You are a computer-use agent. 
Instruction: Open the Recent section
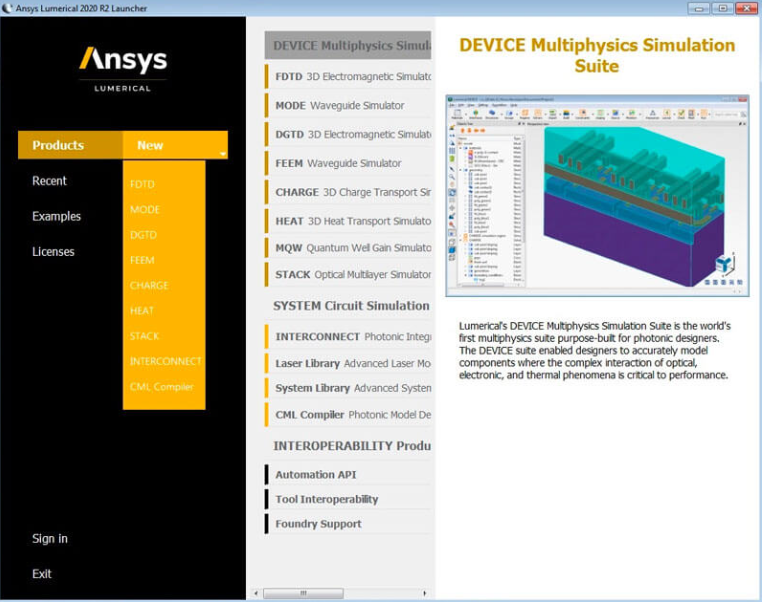click(49, 181)
